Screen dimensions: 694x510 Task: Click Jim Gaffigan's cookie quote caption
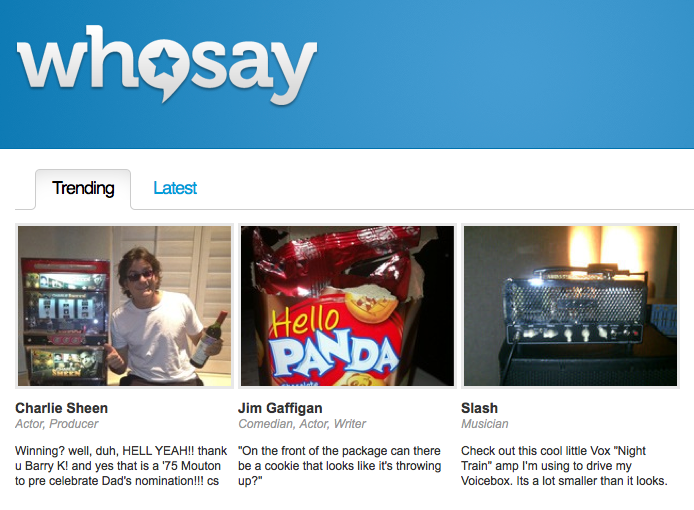pyautogui.click(x=339, y=466)
